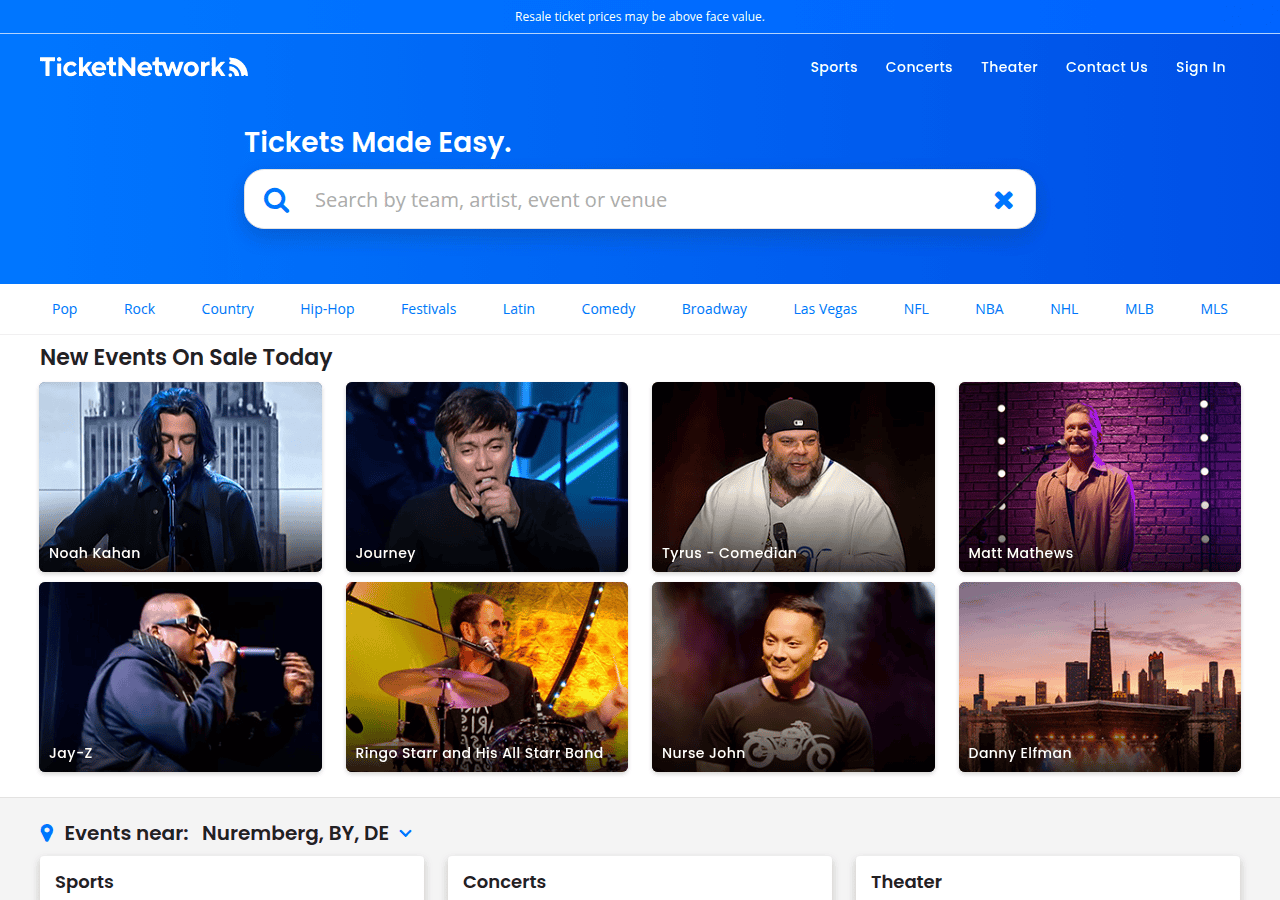Viewport: 1280px width, 900px height.
Task: Click the Sign In link
Action: 1200,67
